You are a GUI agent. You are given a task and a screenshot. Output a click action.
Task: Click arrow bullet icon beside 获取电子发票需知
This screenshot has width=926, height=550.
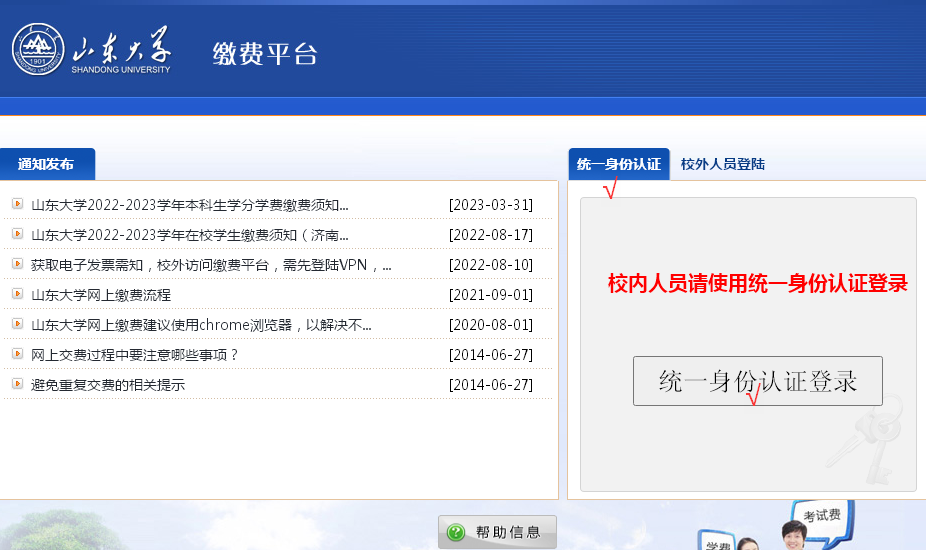click(18, 264)
